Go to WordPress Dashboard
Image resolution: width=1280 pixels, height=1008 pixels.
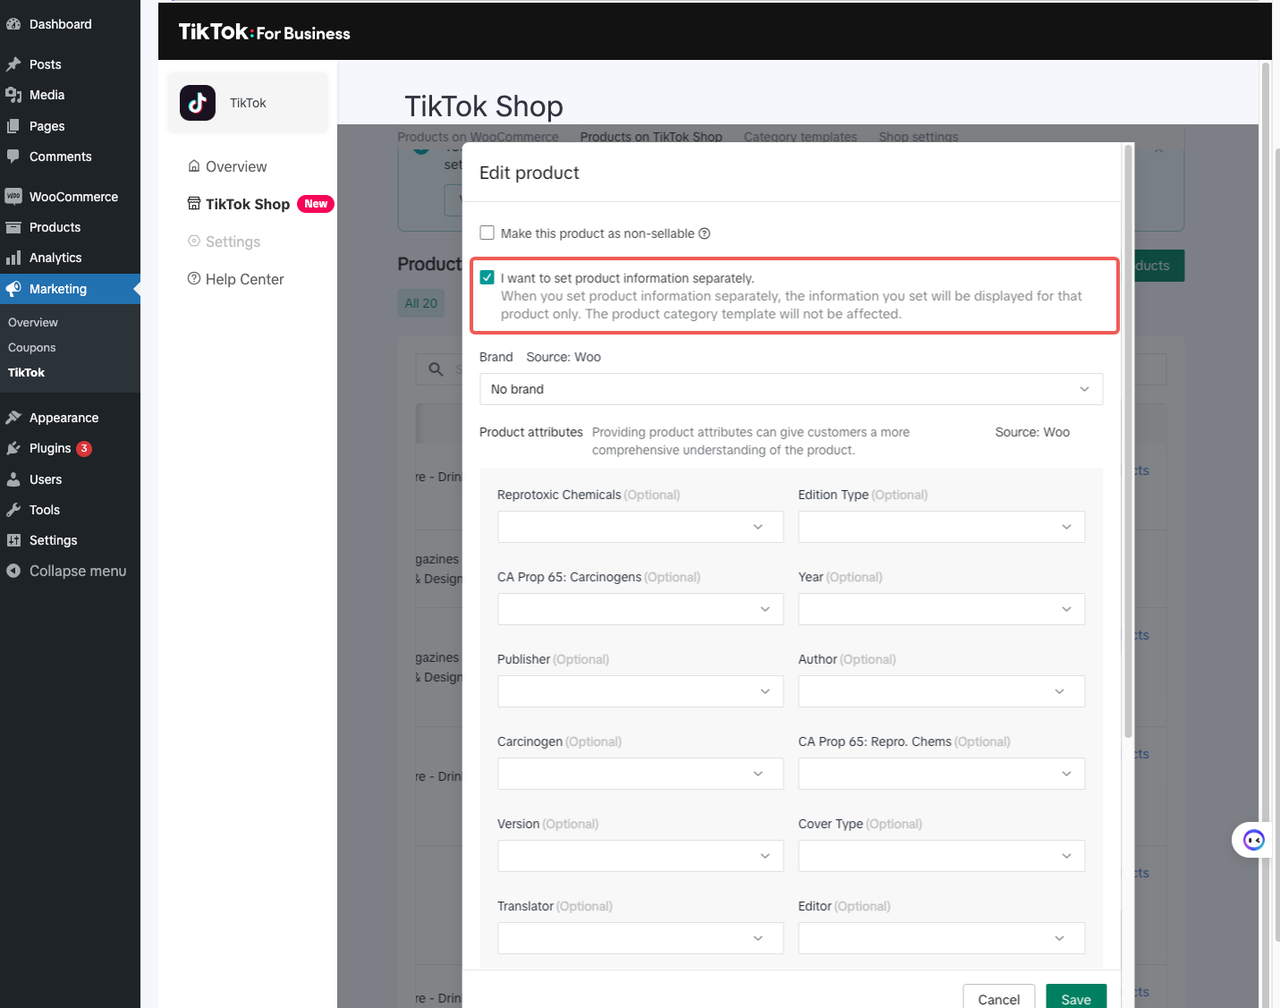tap(60, 24)
